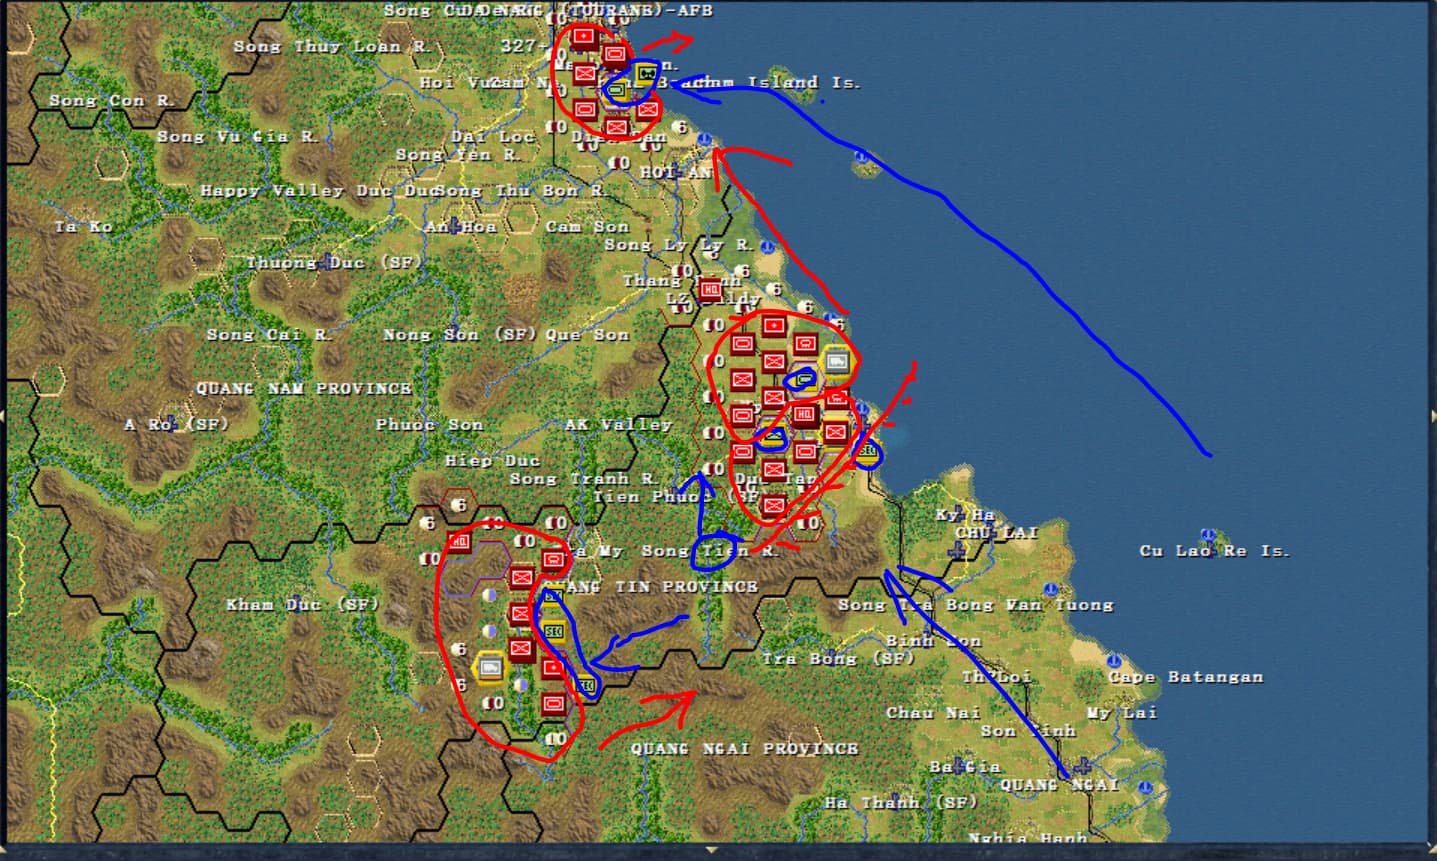Screen dimensions: 1437x861
Task: Click the Van Tuong label
Action: 1059,604
